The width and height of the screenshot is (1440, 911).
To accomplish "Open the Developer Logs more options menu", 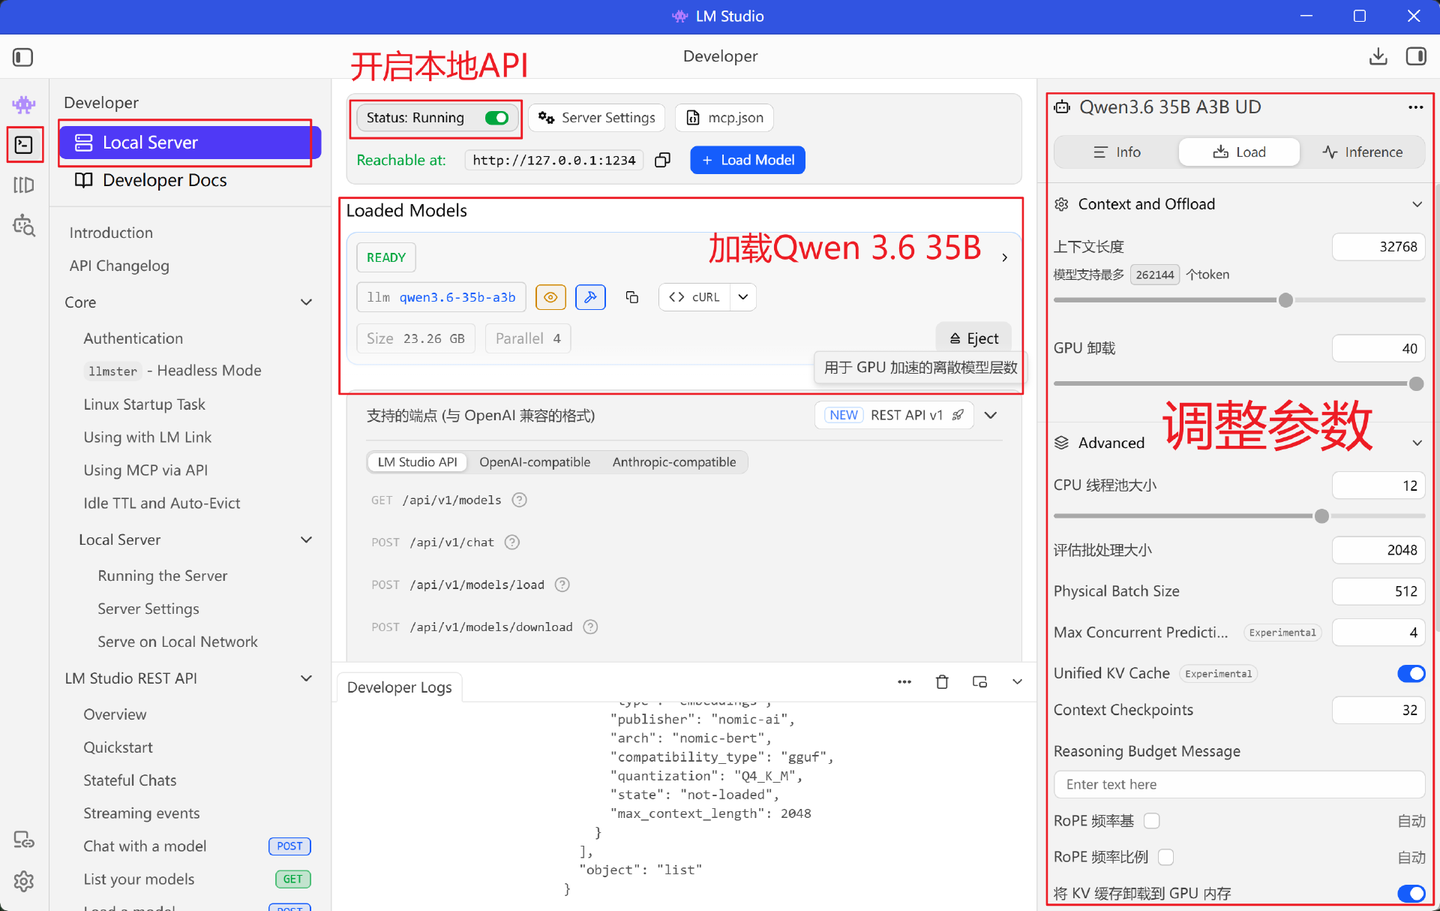I will (x=904, y=682).
